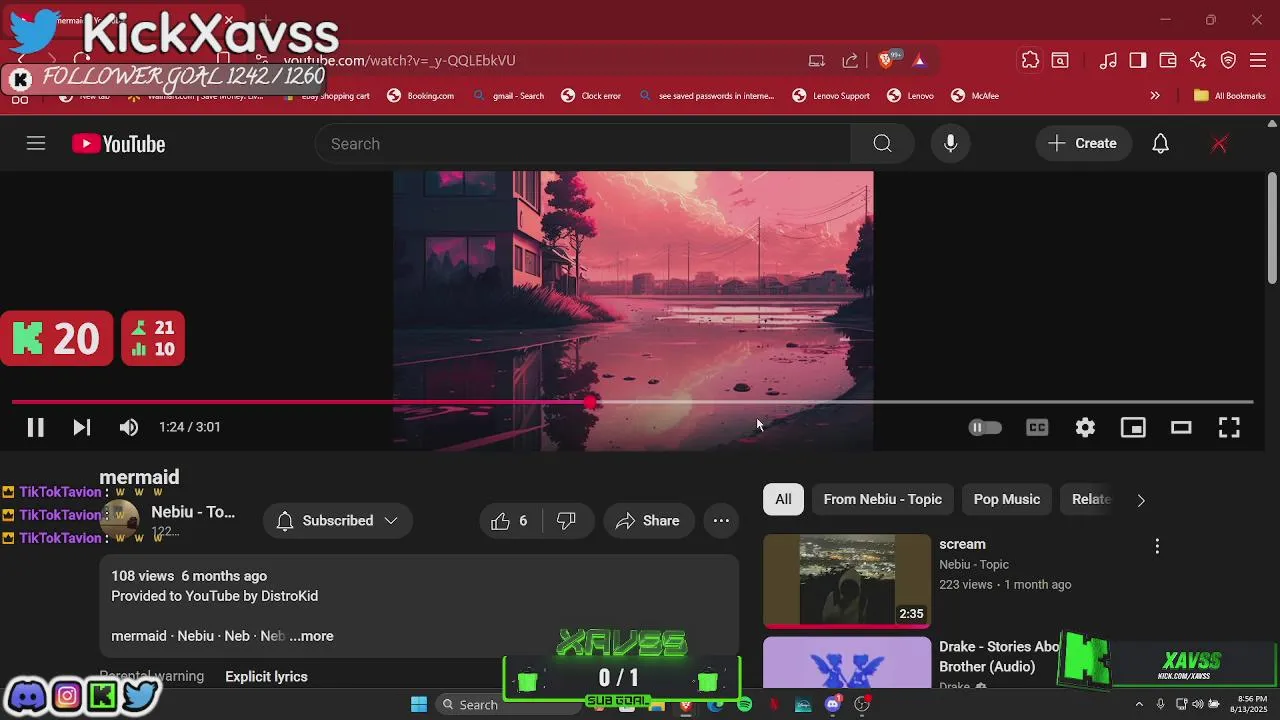
Task: Click the magnifier search button on YouTube
Action: 882,144
